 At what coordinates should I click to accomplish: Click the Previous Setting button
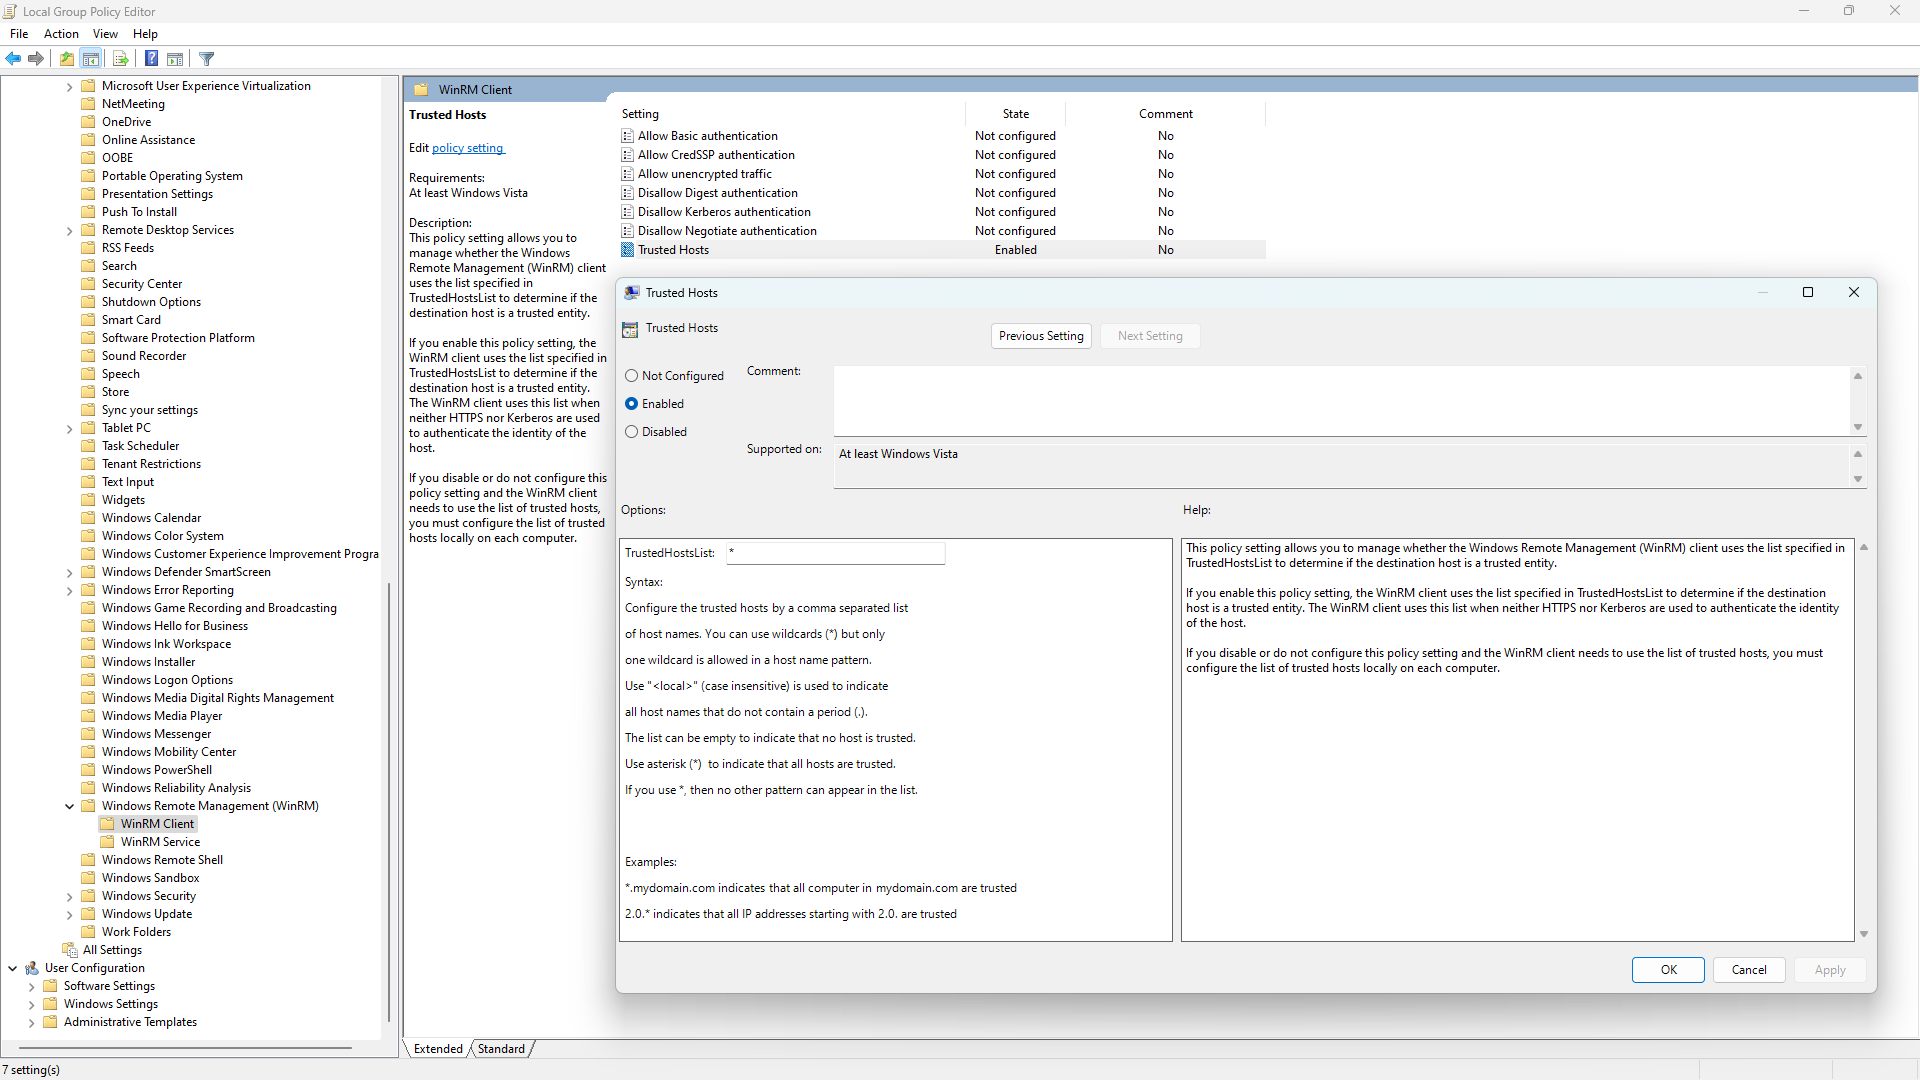coord(1041,336)
